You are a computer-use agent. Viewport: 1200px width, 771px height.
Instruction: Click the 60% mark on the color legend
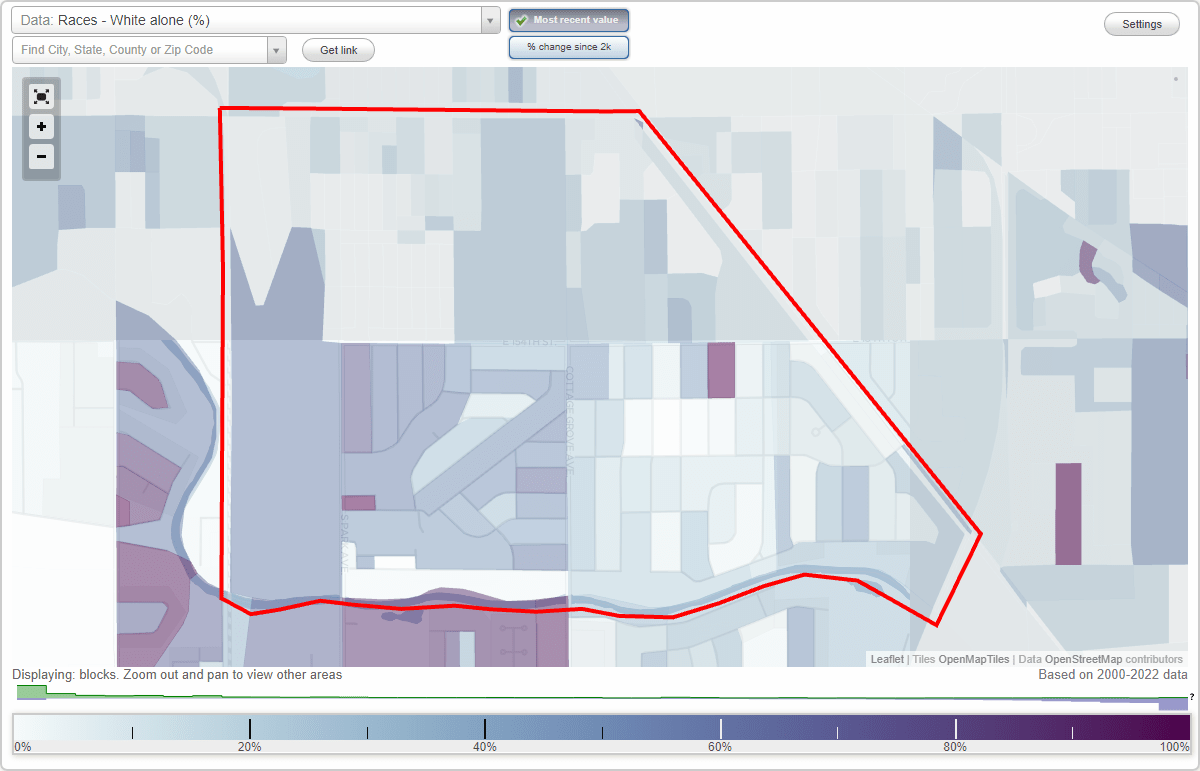pyautogui.click(x=720, y=747)
